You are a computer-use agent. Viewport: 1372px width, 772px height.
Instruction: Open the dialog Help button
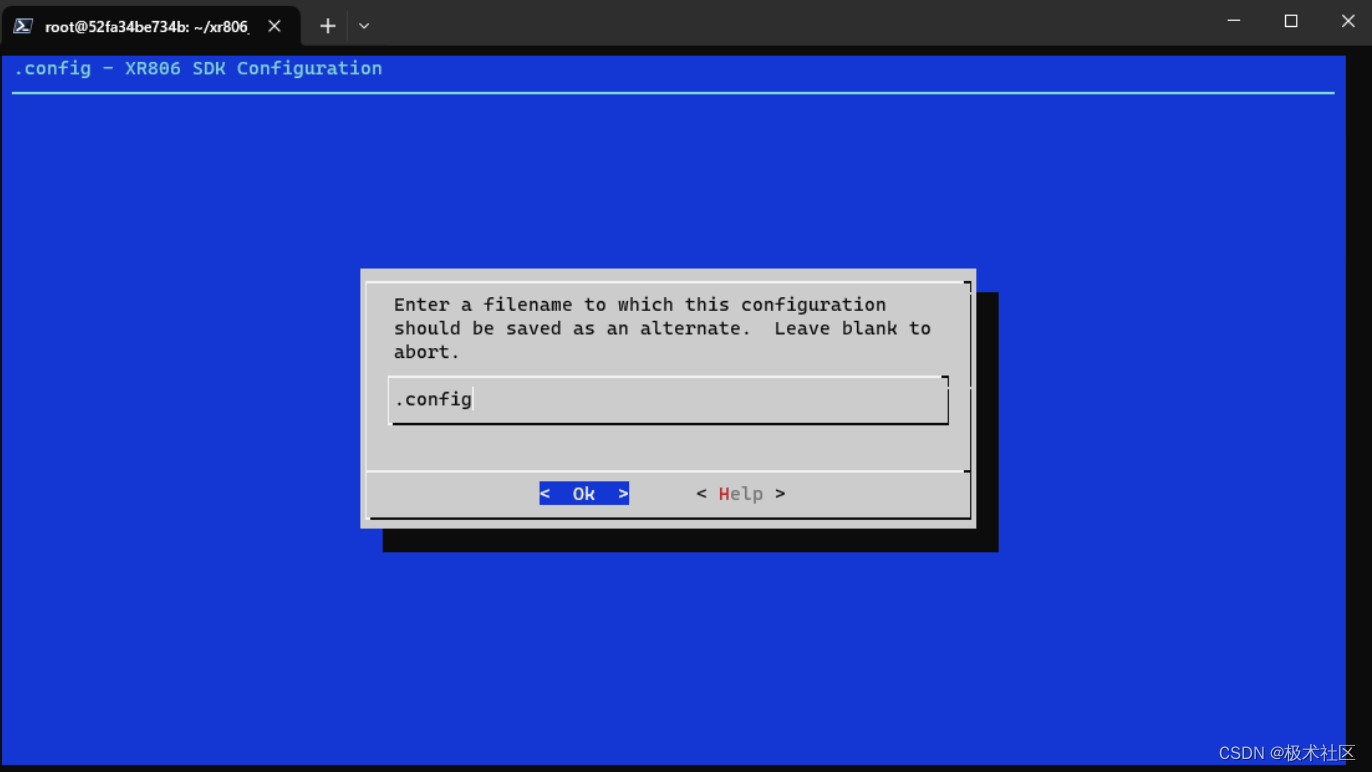[741, 493]
